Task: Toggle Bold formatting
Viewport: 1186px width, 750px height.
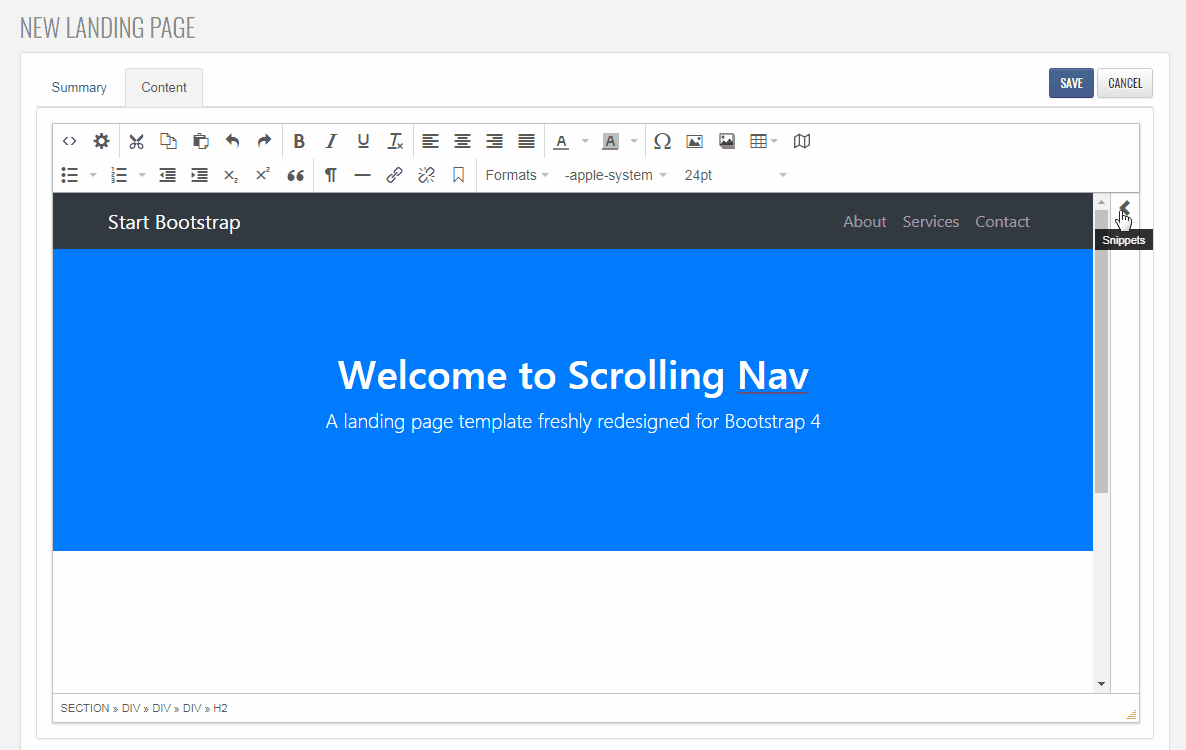Action: click(x=298, y=141)
